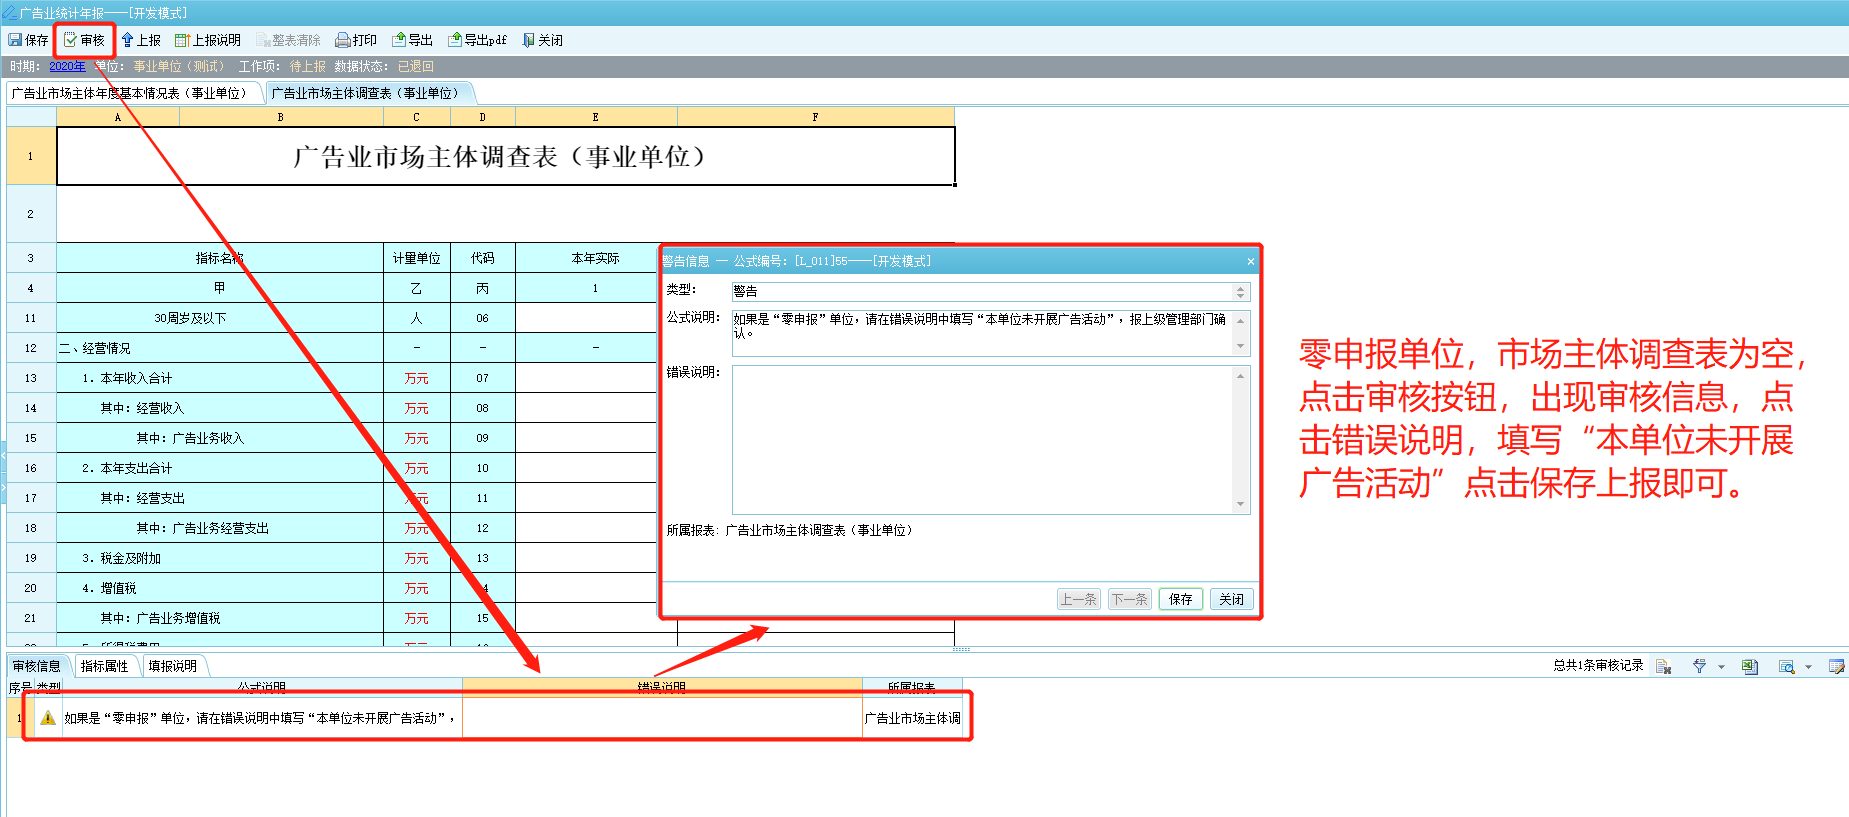Click the 保存 floppy disk toolbar icon
Image resolution: width=1849 pixels, height=817 pixels.
point(15,40)
